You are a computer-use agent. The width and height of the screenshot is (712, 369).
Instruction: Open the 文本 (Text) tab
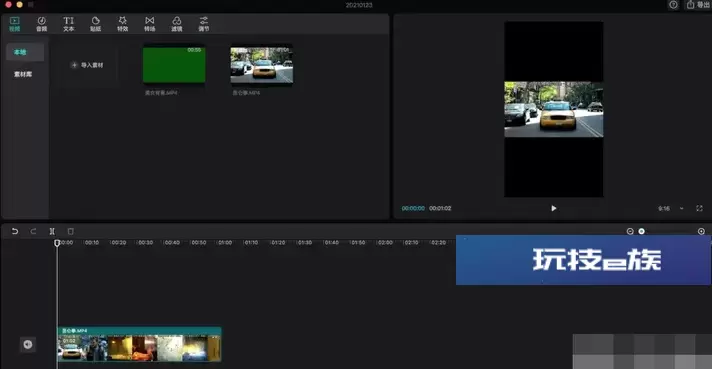click(x=69, y=24)
